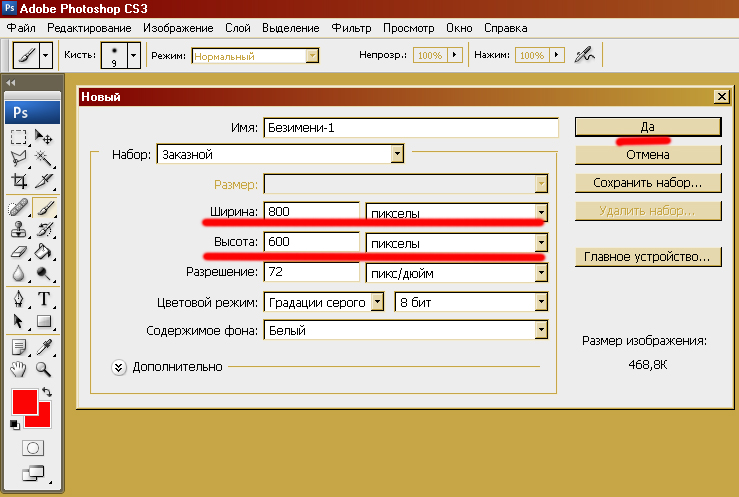This screenshot has height=497, width=739.
Task: Select the Type tool
Action: [44, 300]
